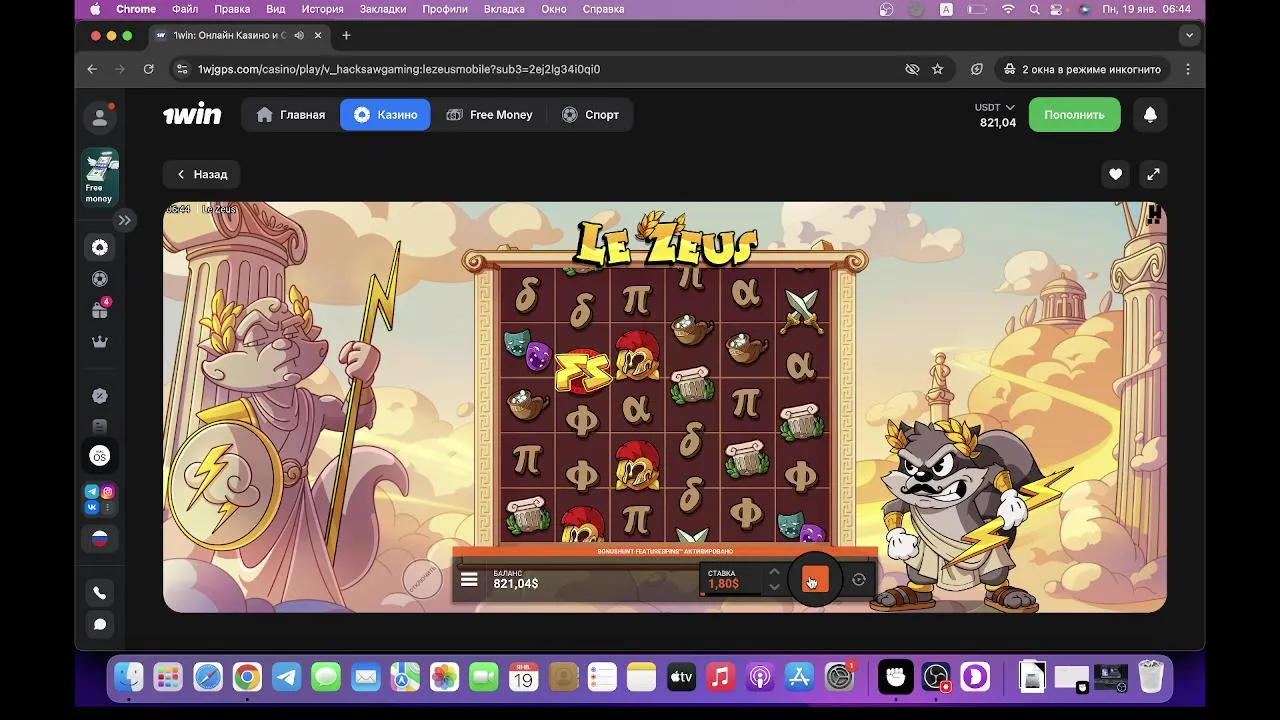Viewport: 1280px width, 720px height.
Task: Open the OS app download icon
Action: point(100,456)
